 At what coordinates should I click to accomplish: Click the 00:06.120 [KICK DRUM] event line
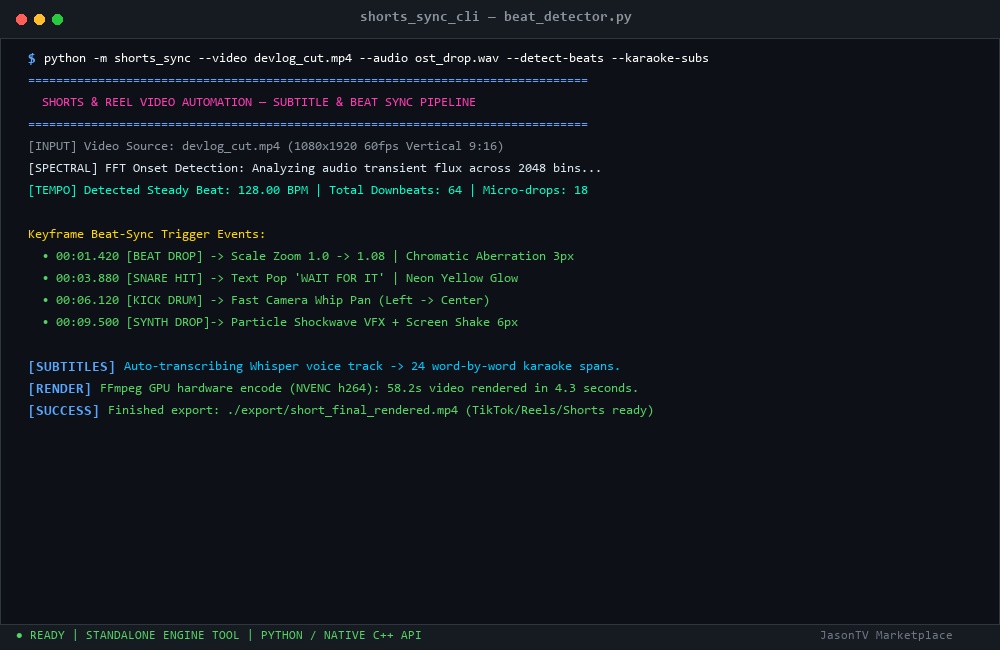pyautogui.click(x=266, y=300)
